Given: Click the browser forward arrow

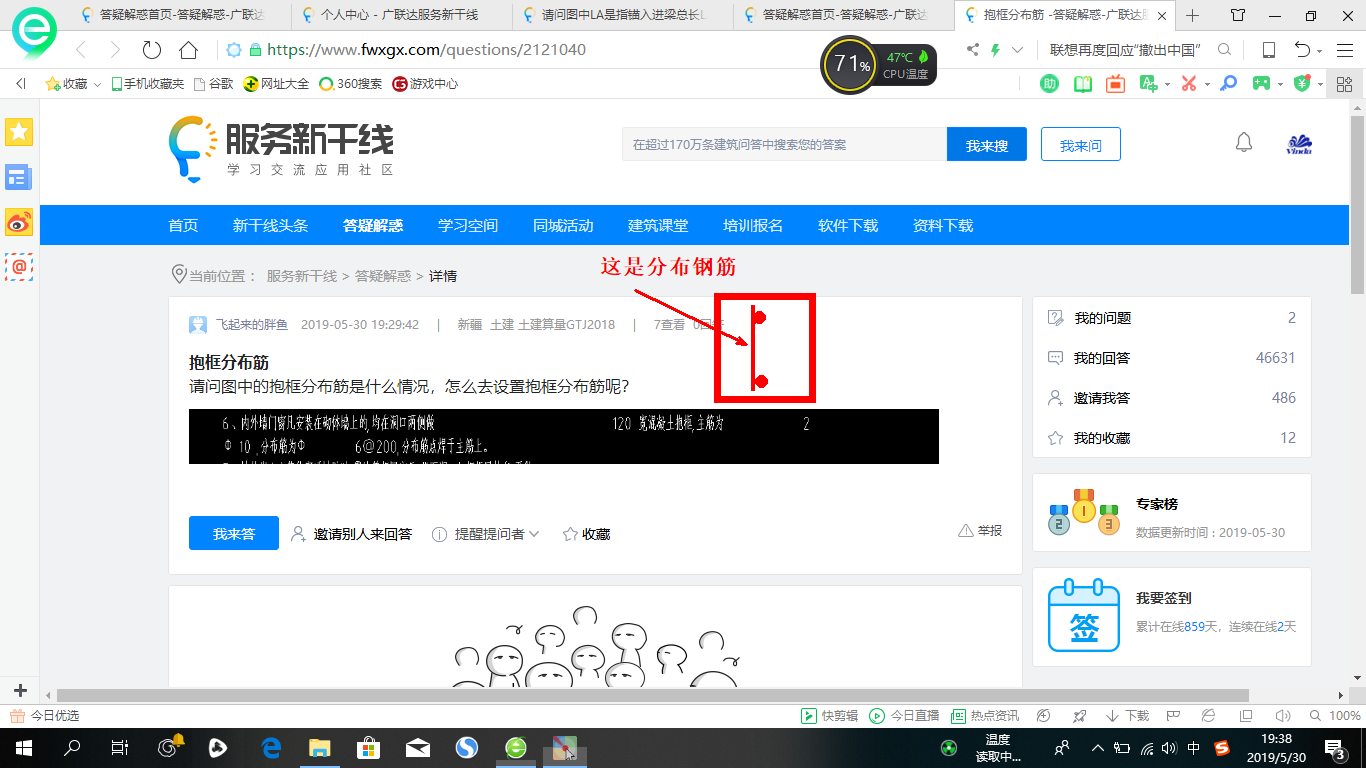Looking at the screenshot, I should tap(115, 50).
